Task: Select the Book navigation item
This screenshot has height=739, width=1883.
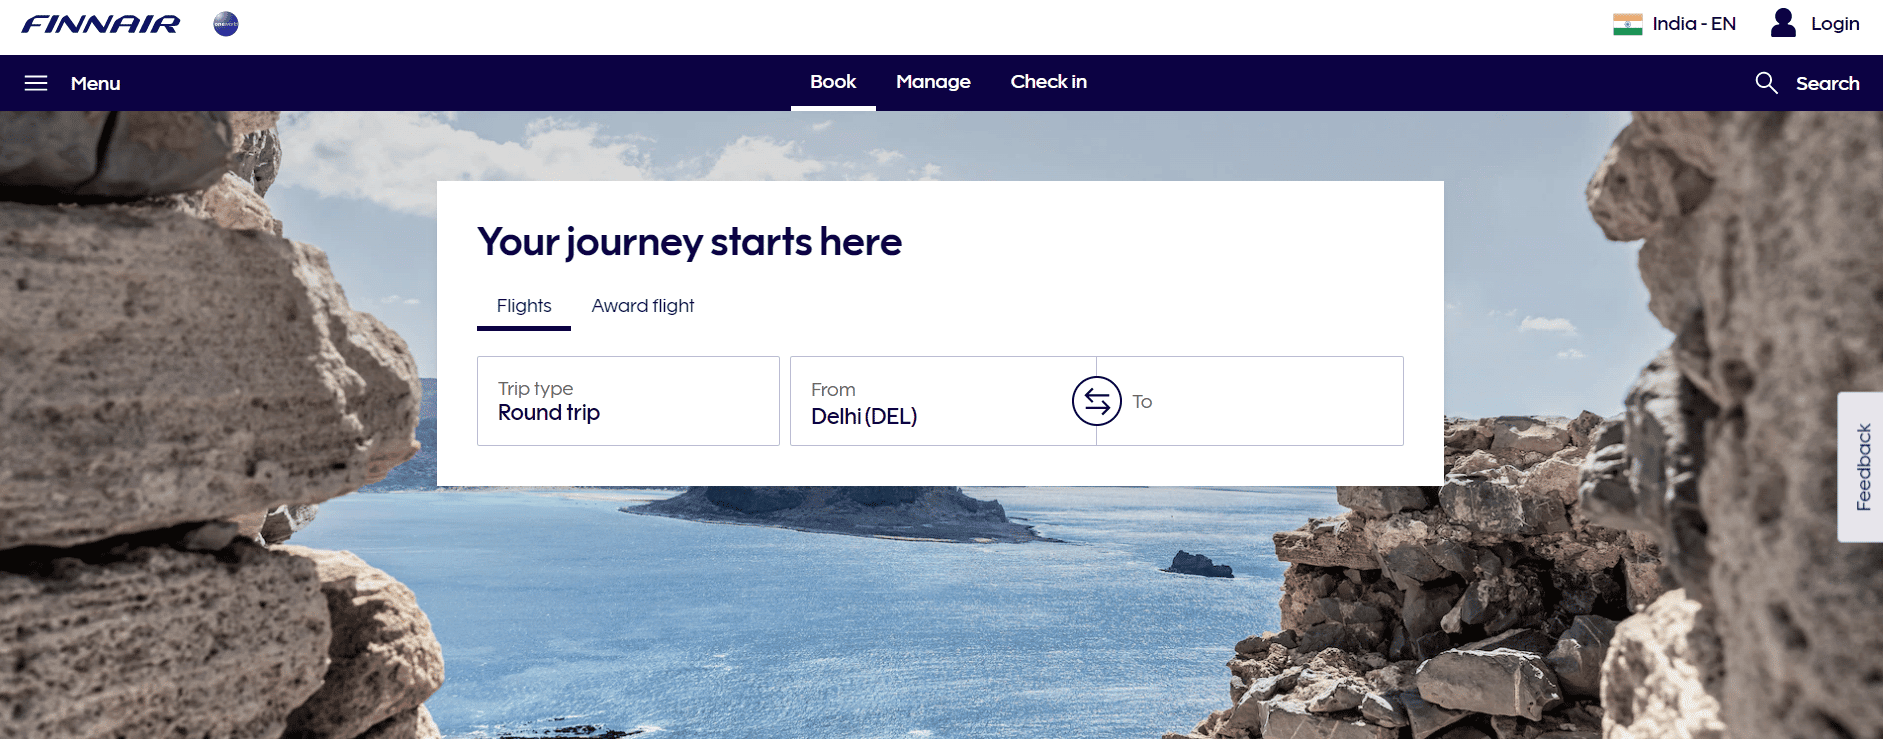Action: (x=833, y=82)
